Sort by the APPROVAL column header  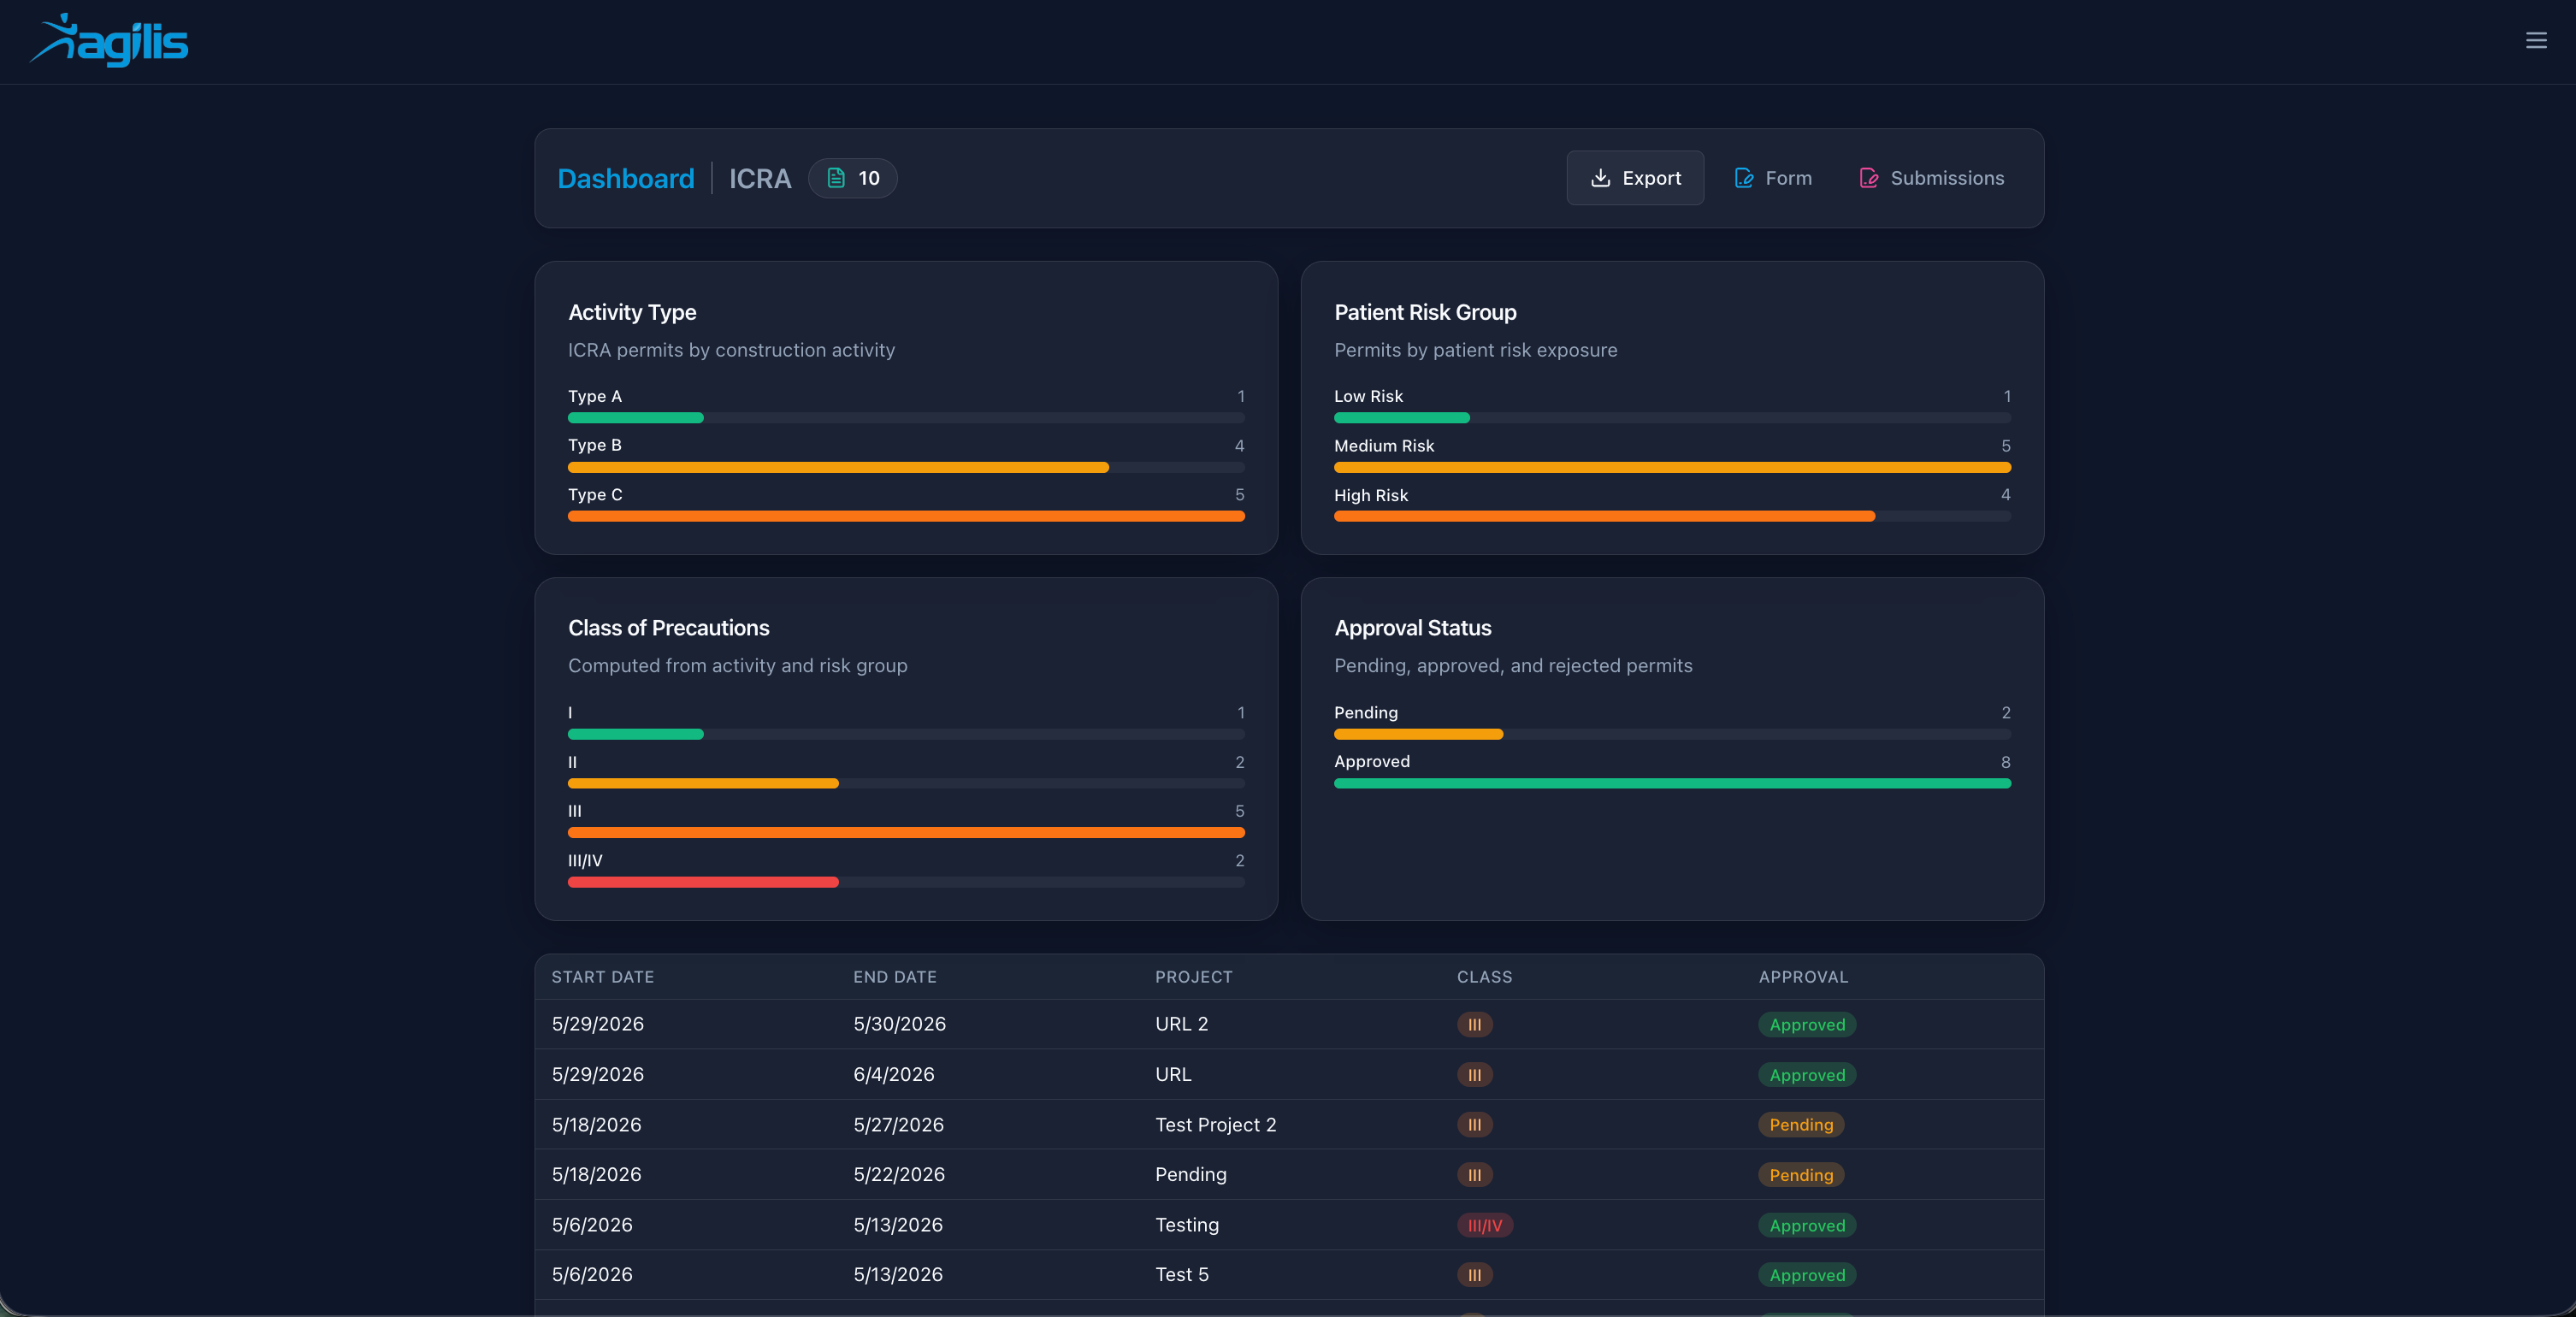pos(1803,977)
